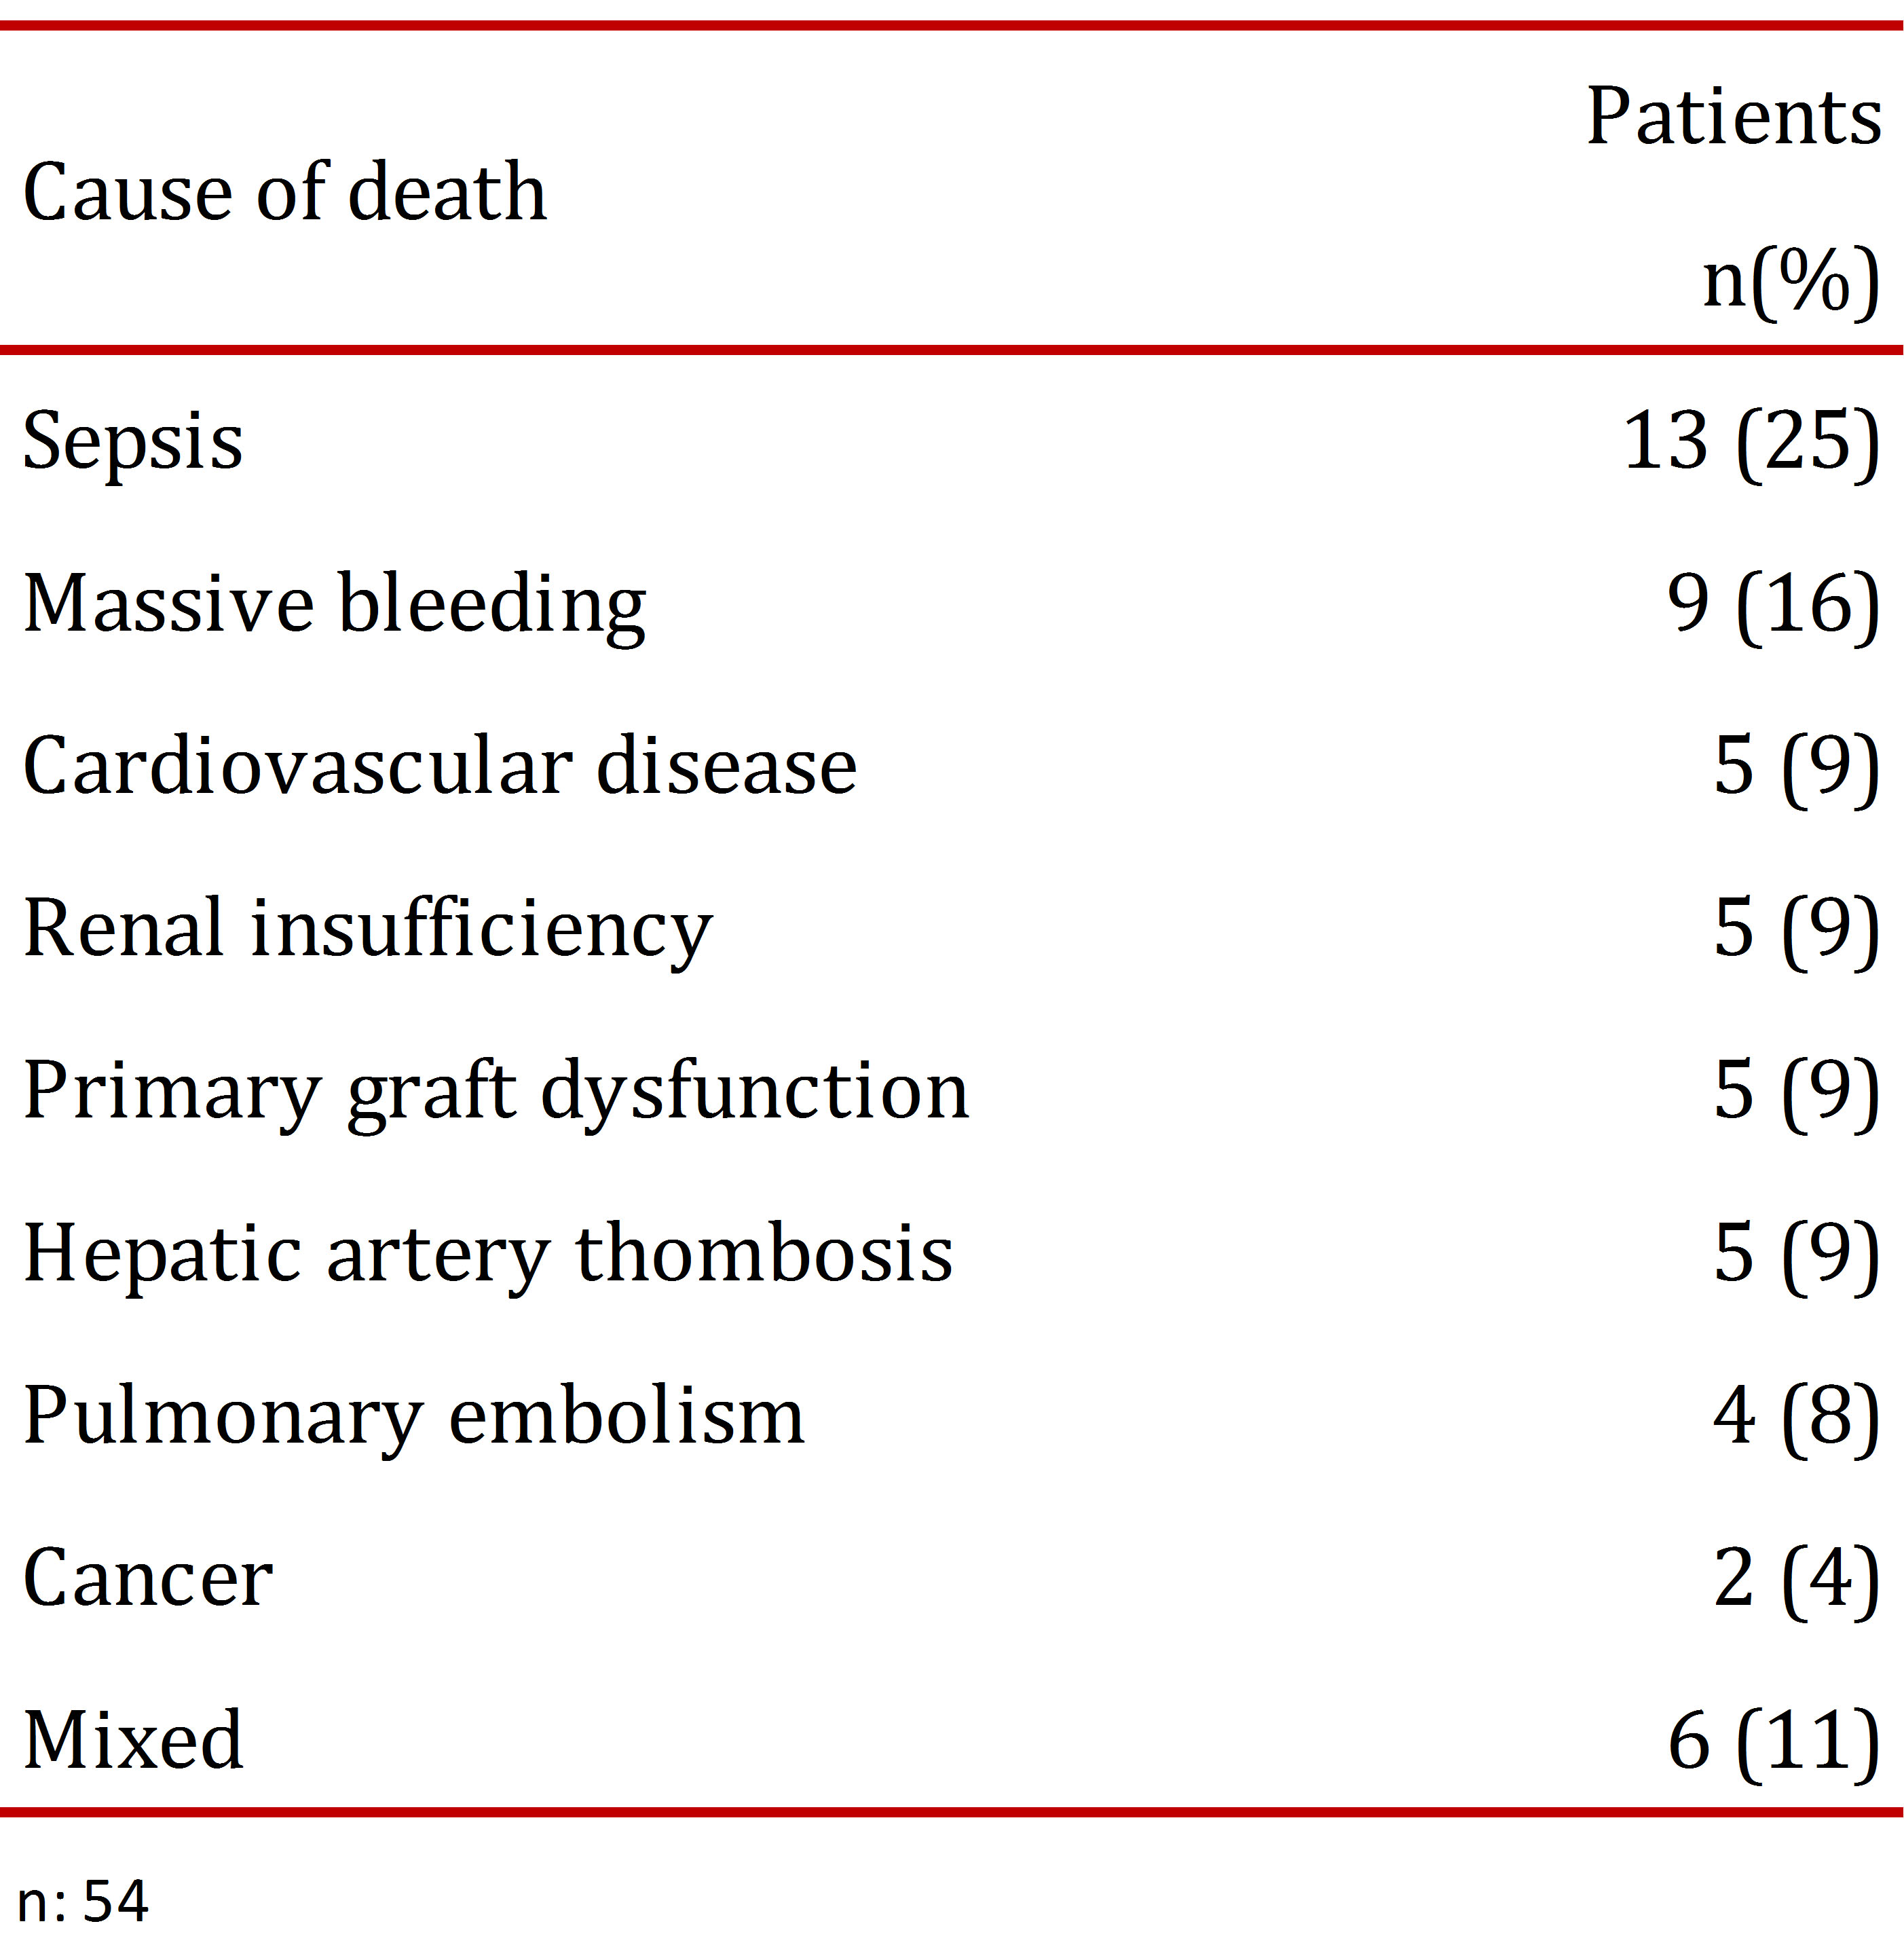This screenshot has height=1945, width=1904.
Task: Click the '13 (25)' value cell
Action: [1750, 441]
